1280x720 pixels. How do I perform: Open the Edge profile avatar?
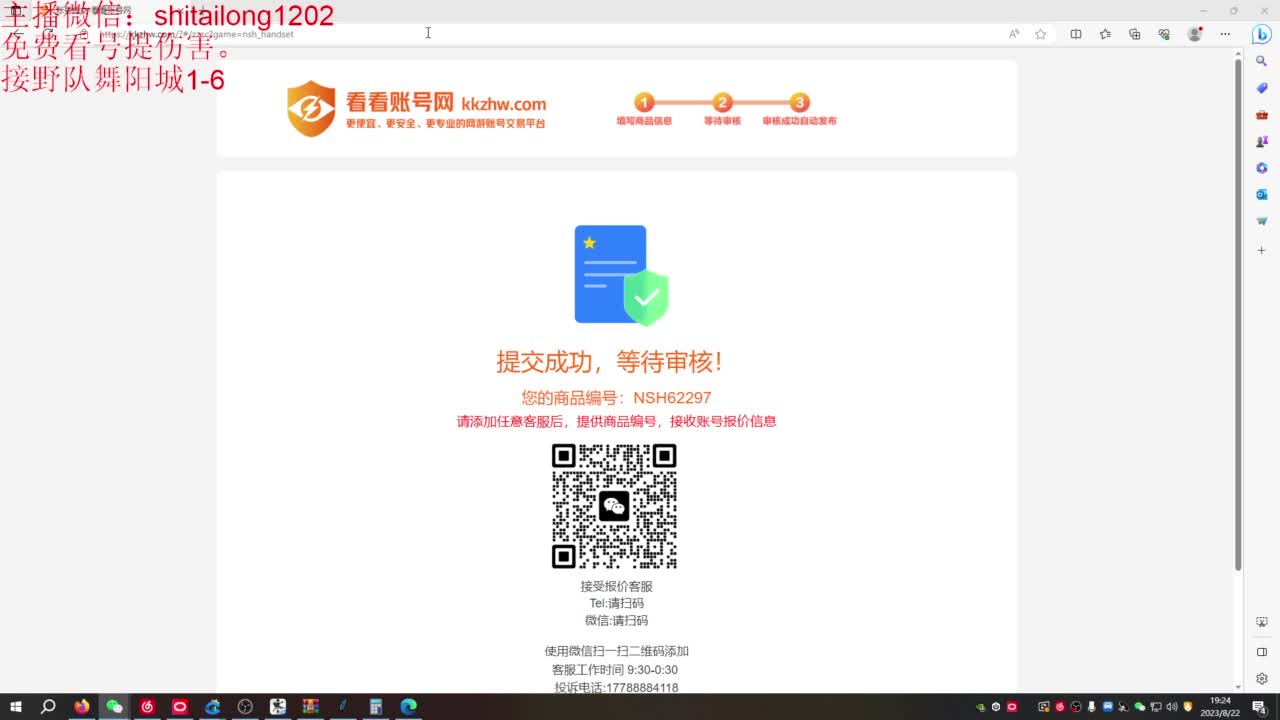click(x=1194, y=34)
